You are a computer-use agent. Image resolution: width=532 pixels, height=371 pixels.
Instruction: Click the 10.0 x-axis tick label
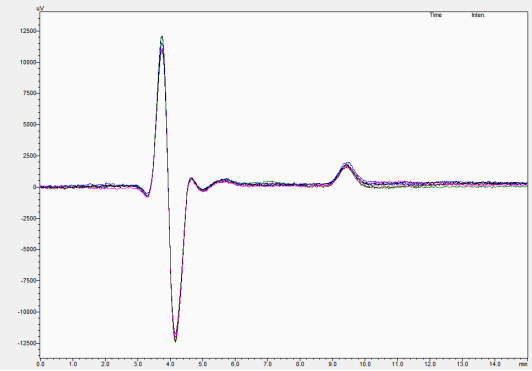pyautogui.click(x=365, y=364)
